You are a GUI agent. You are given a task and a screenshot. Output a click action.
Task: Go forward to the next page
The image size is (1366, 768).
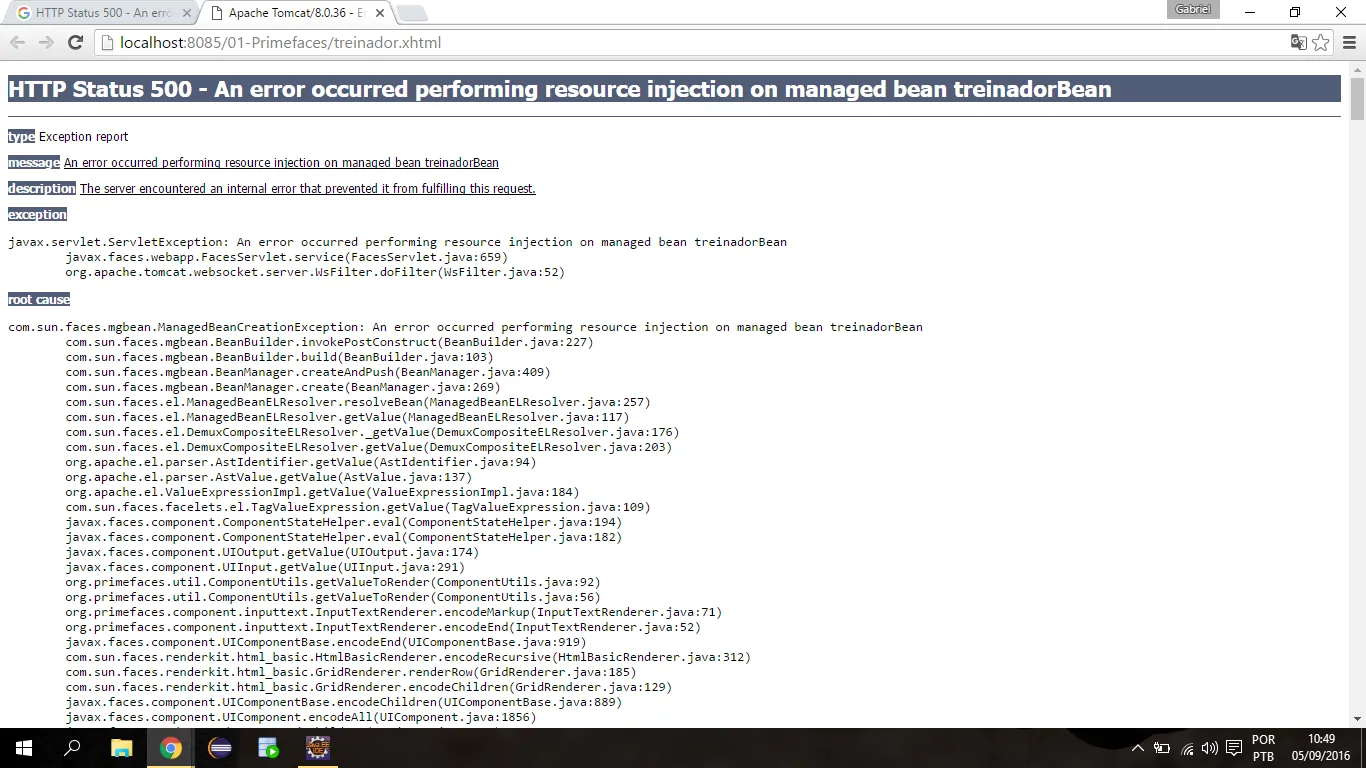tap(46, 42)
